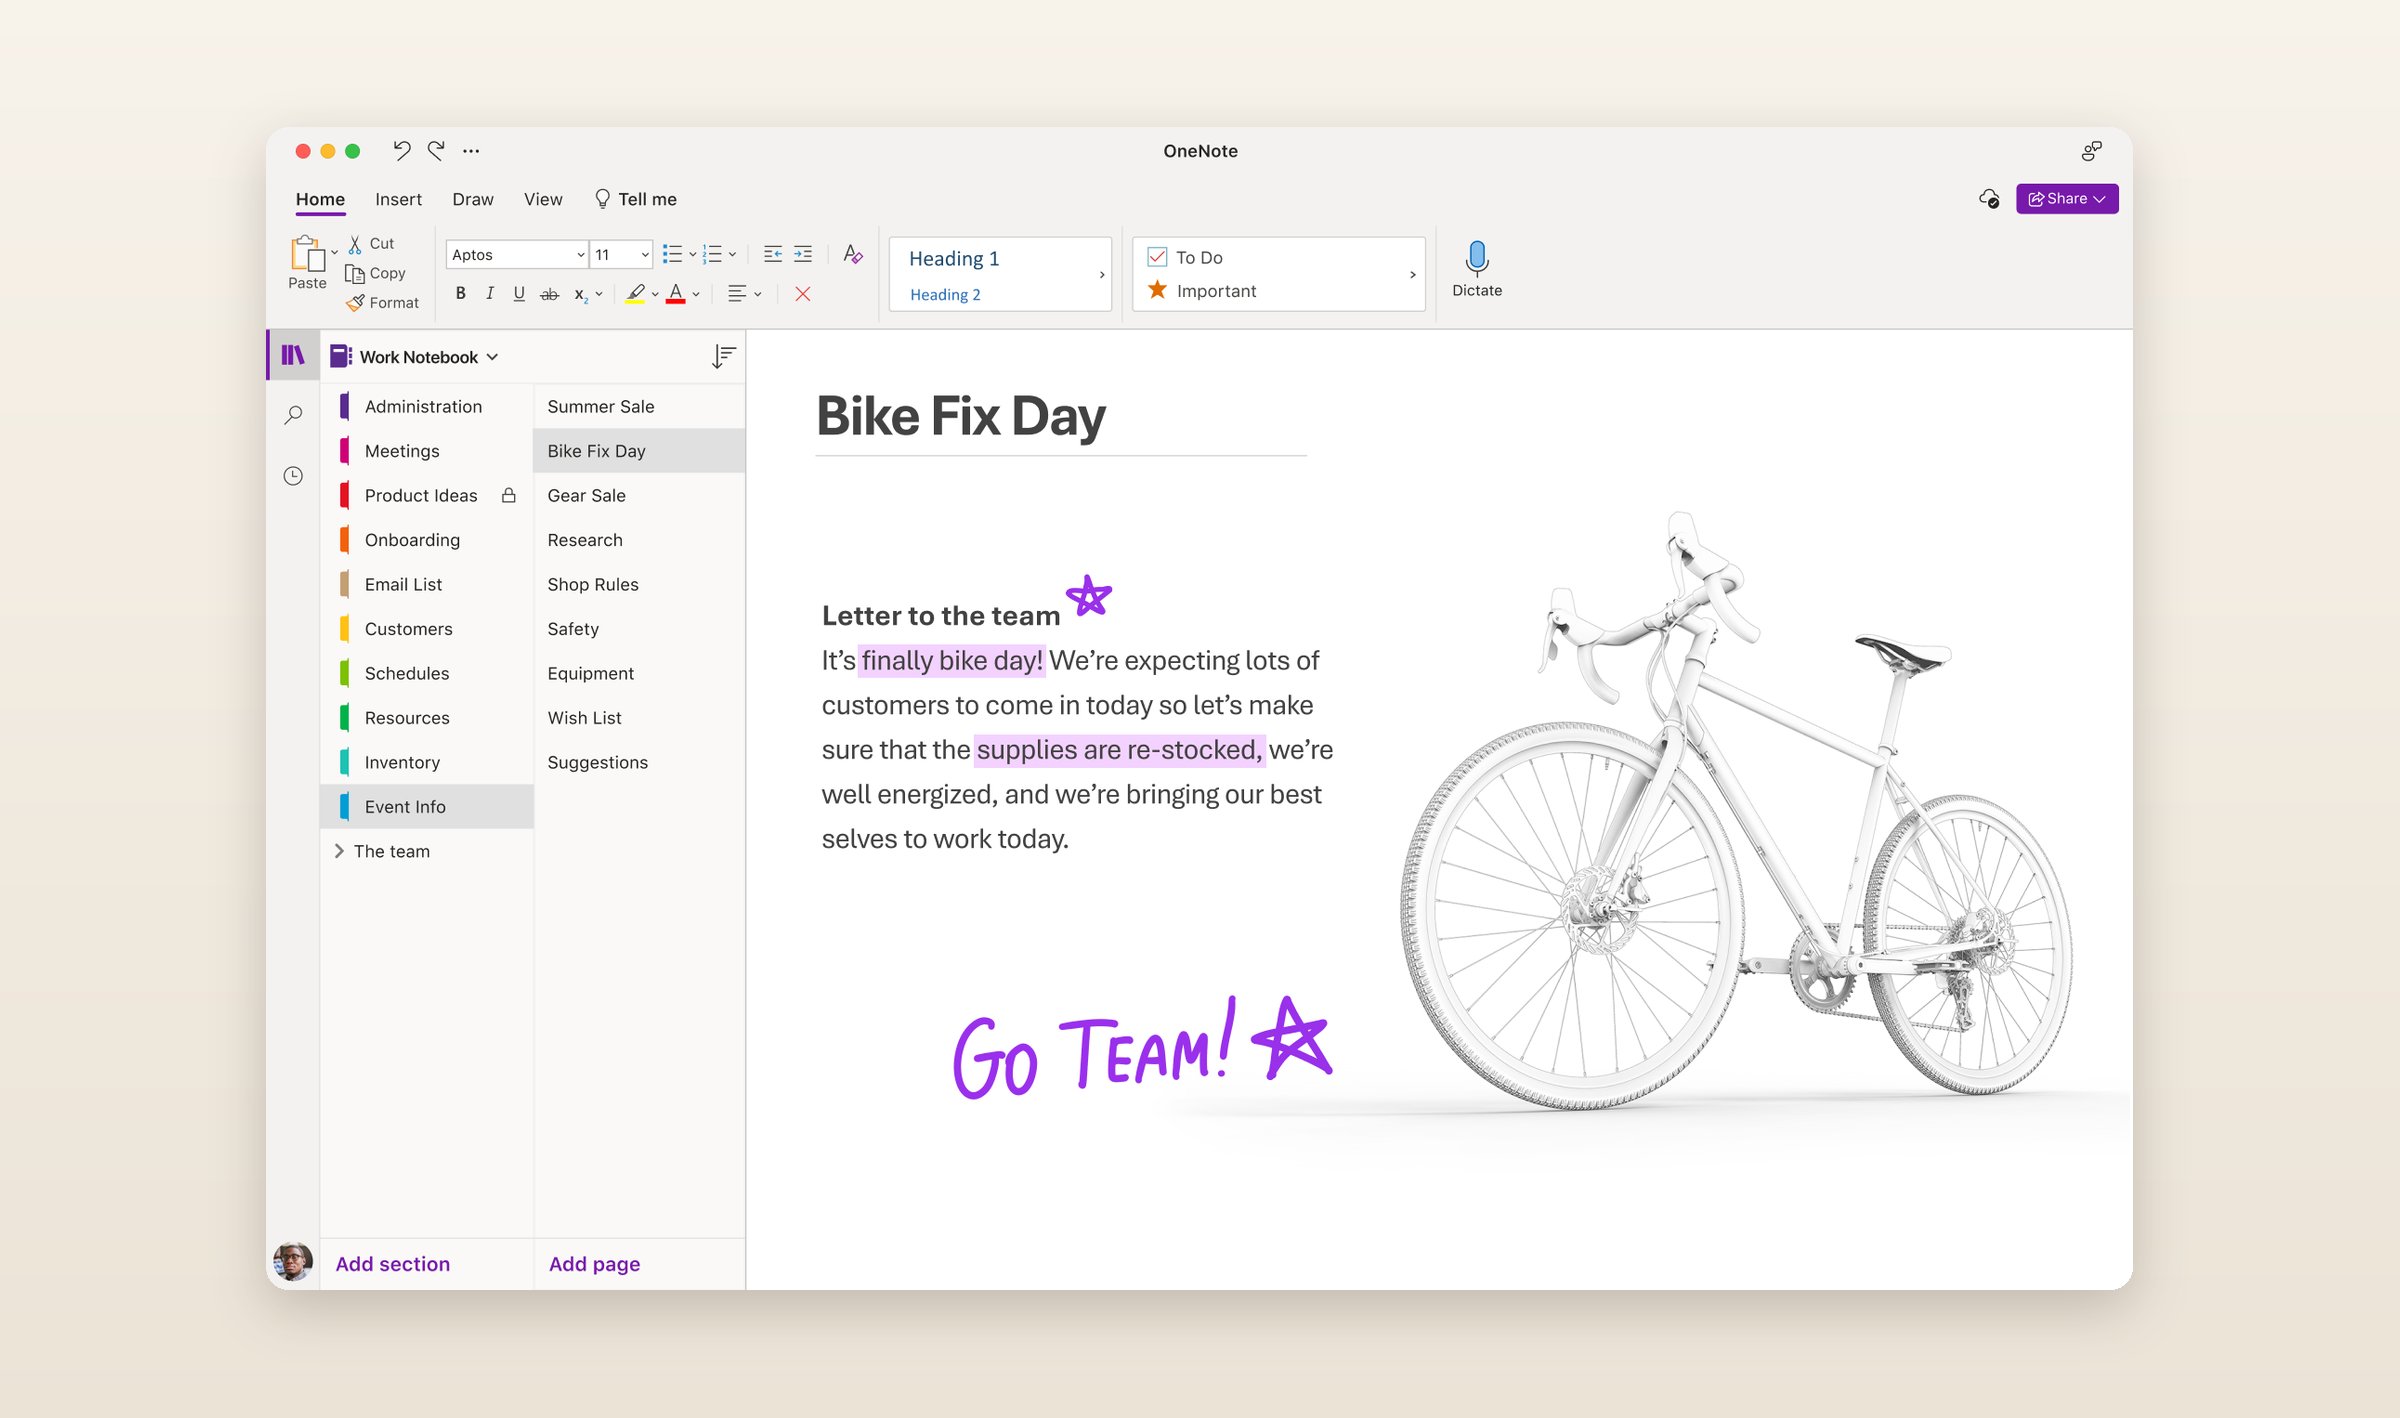Screen dimensions: 2400x1418
Task: Click the sort pages icon
Action: click(723, 356)
